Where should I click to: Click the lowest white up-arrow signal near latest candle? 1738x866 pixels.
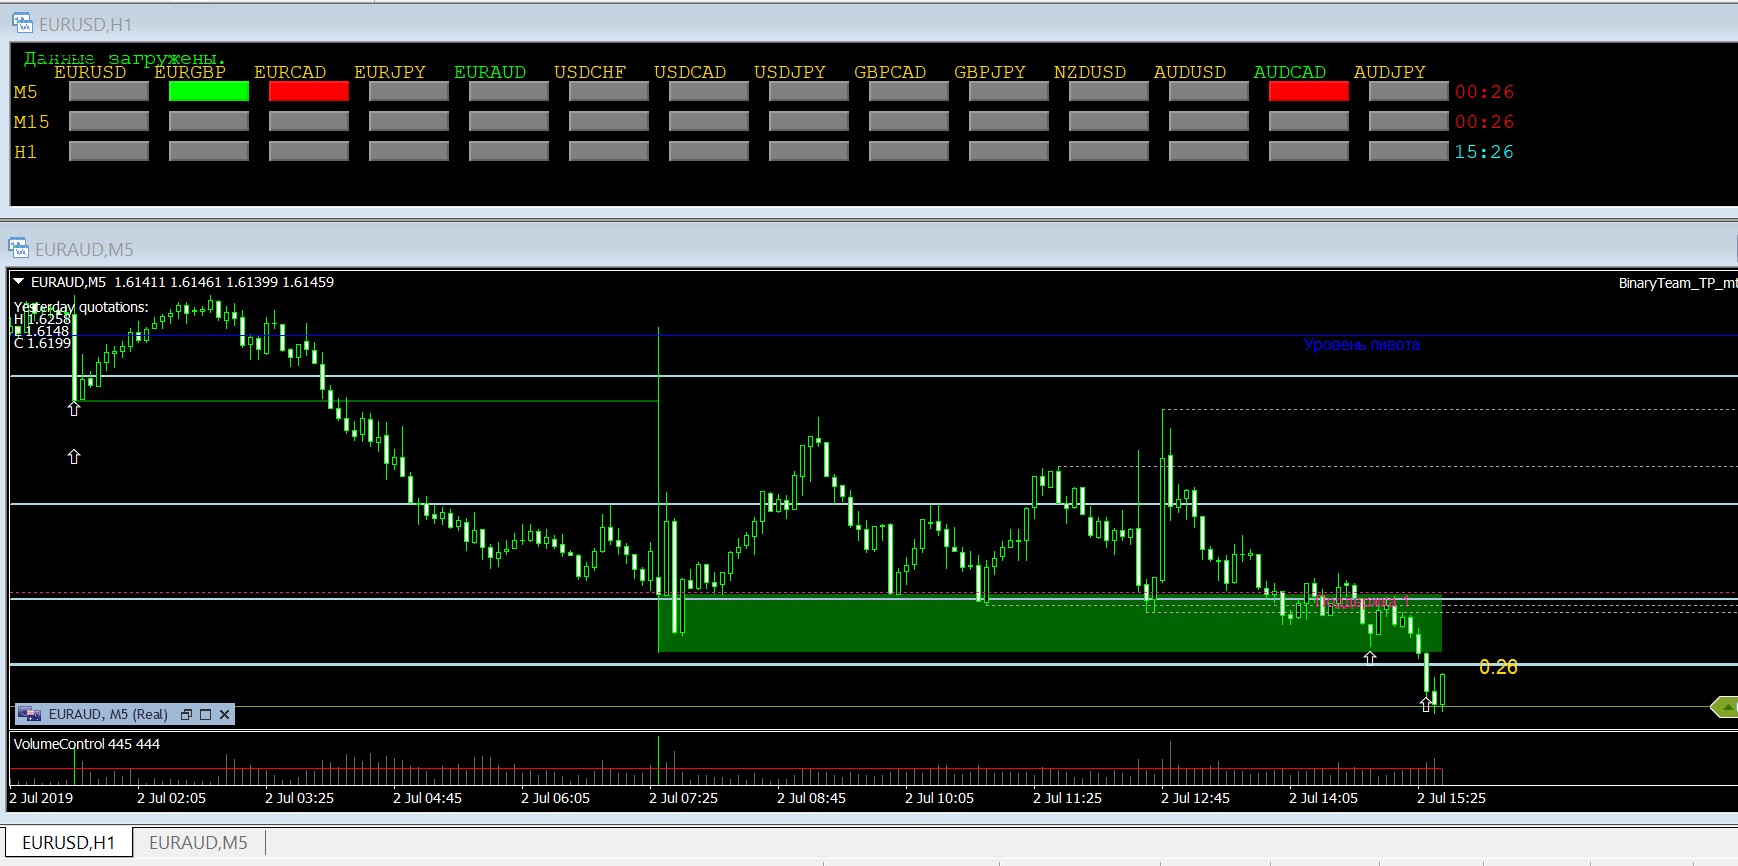(1425, 704)
